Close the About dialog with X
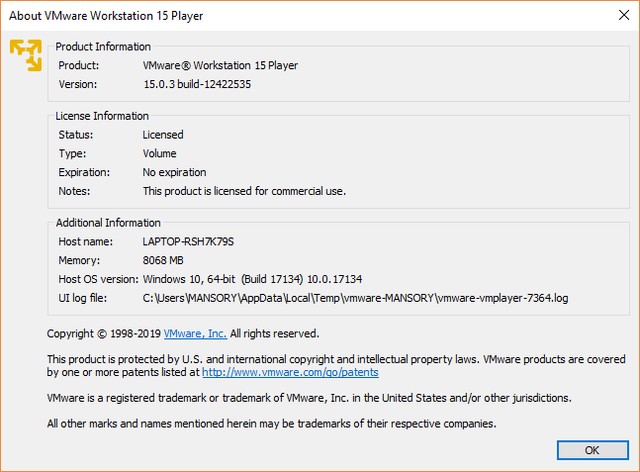640x472 pixels. click(620, 12)
